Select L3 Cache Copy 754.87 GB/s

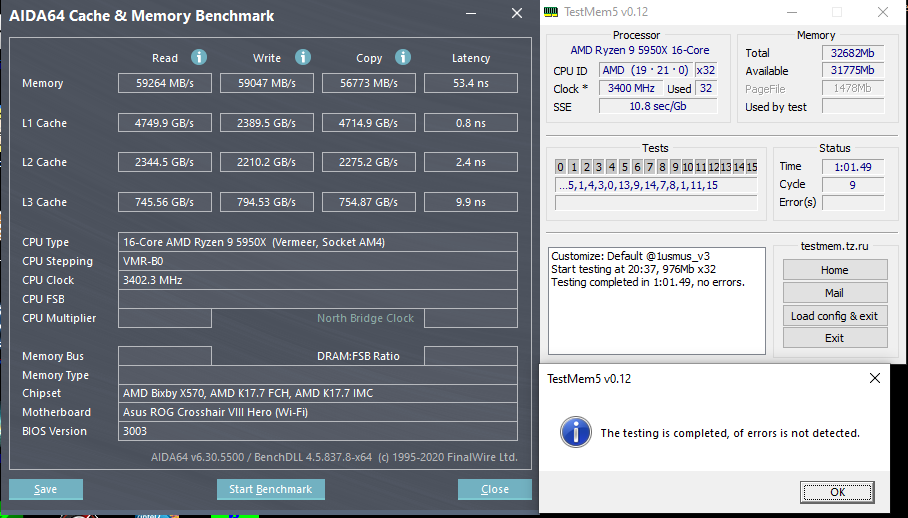[369, 202]
